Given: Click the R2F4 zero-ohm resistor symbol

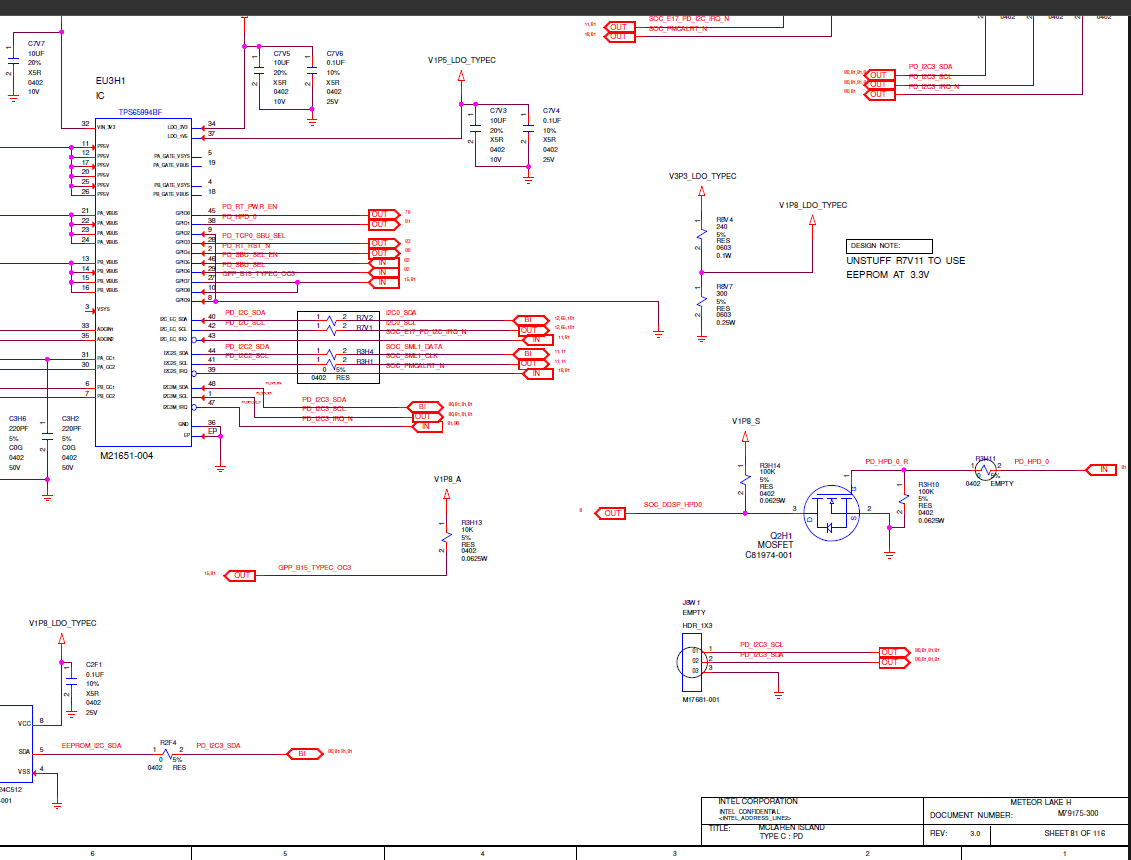Looking at the screenshot, I should [x=167, y=754].
